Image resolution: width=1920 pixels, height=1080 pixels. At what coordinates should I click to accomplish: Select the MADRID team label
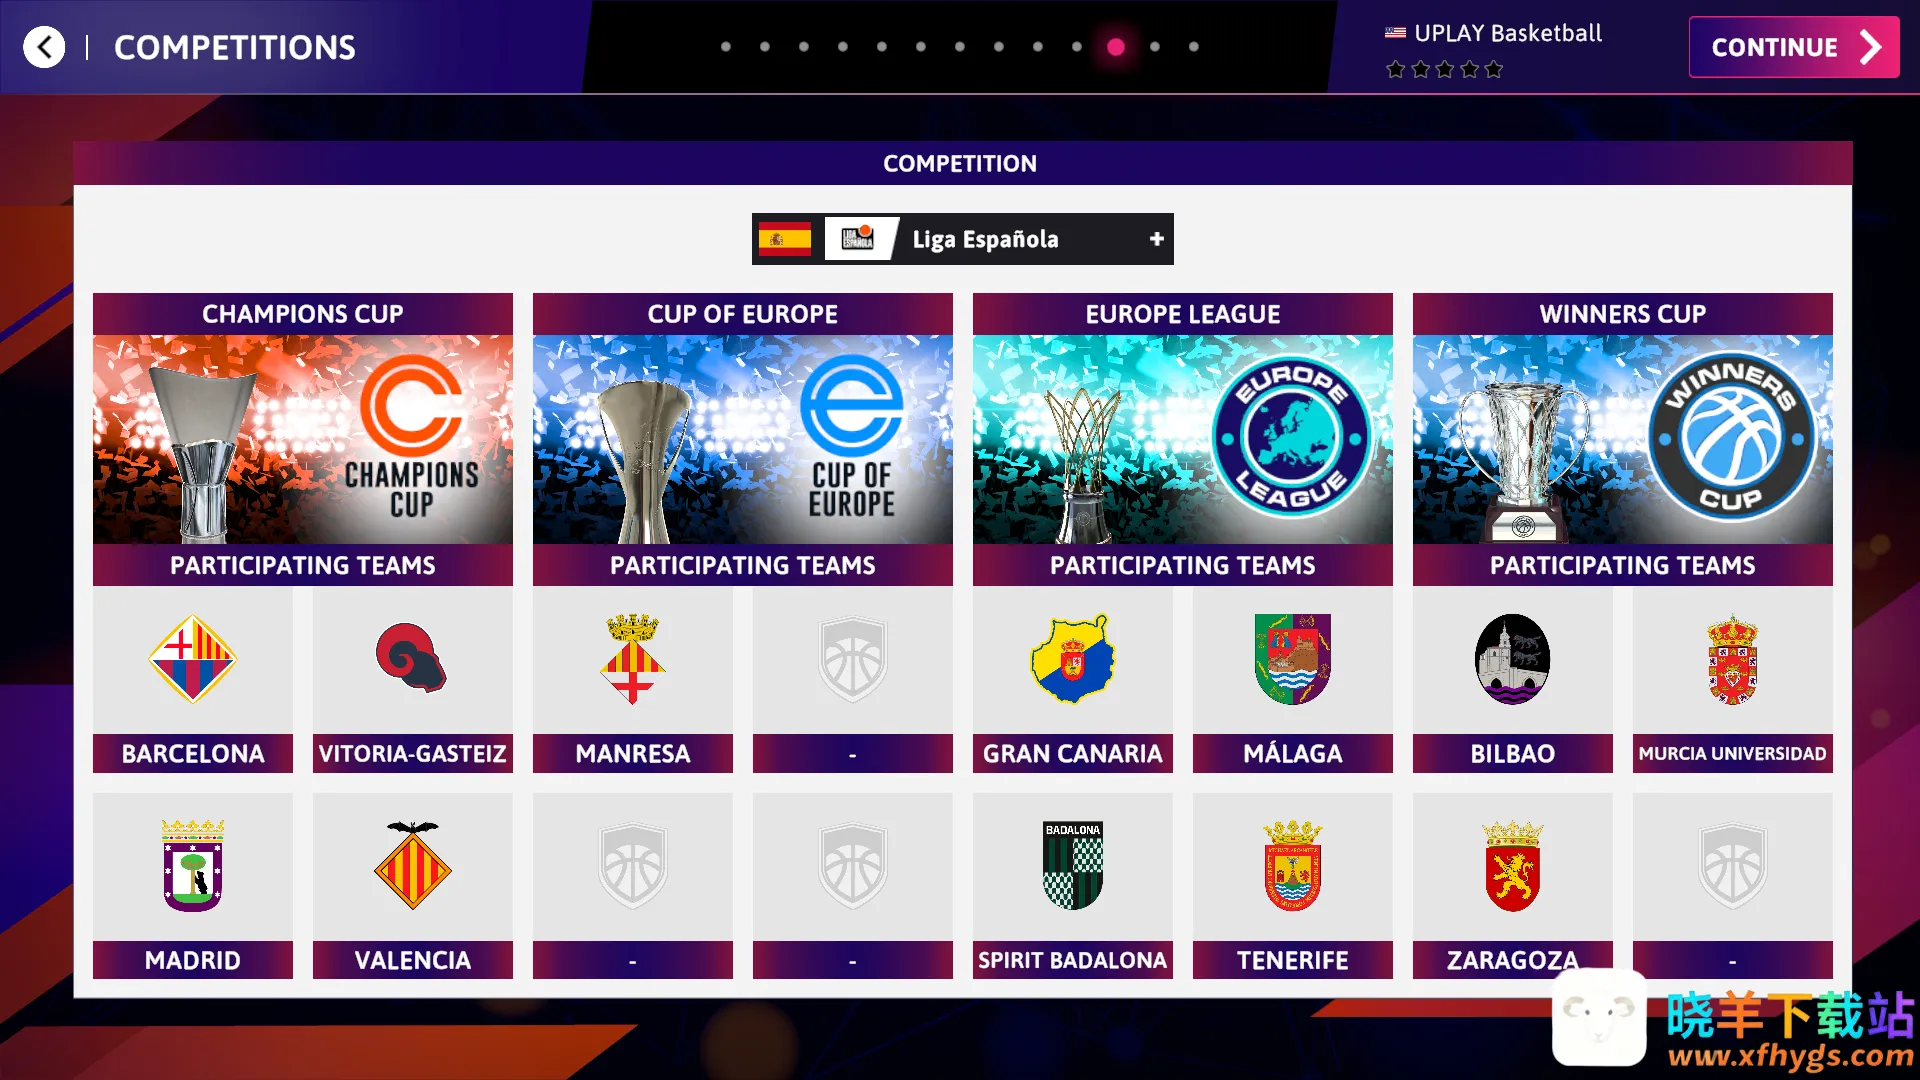pyautogui.click(x=192, y=960)
